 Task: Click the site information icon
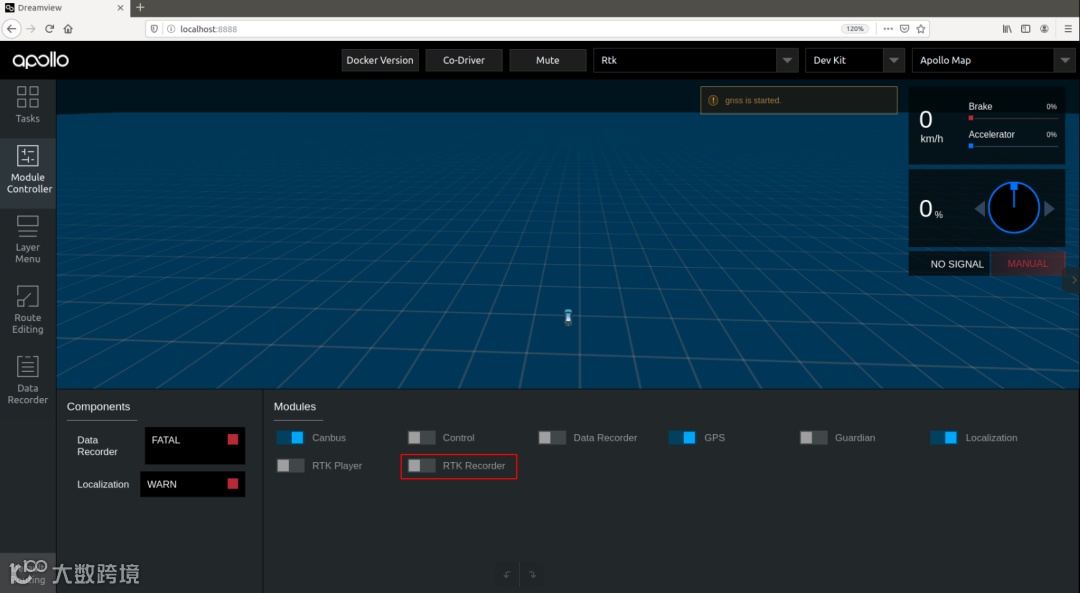(x=171, y=29)
